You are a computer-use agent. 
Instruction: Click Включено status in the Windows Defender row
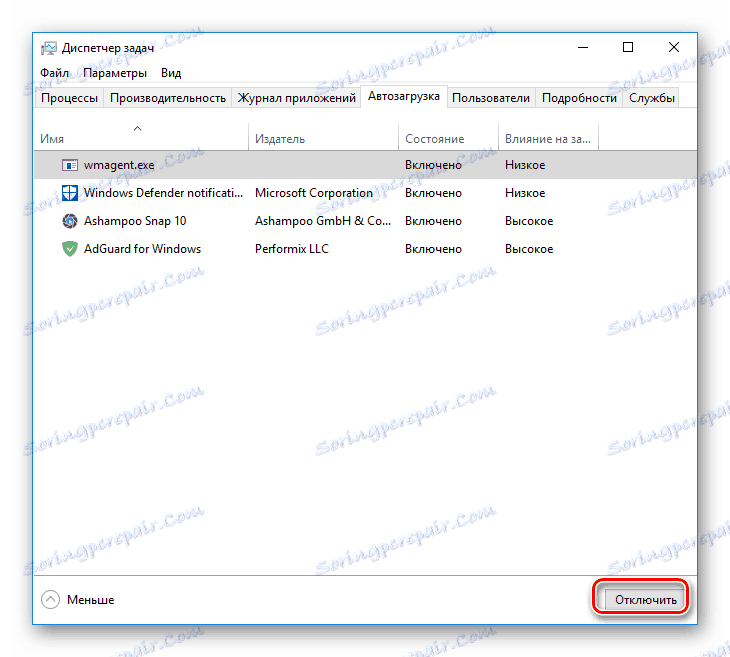(433, 193)
